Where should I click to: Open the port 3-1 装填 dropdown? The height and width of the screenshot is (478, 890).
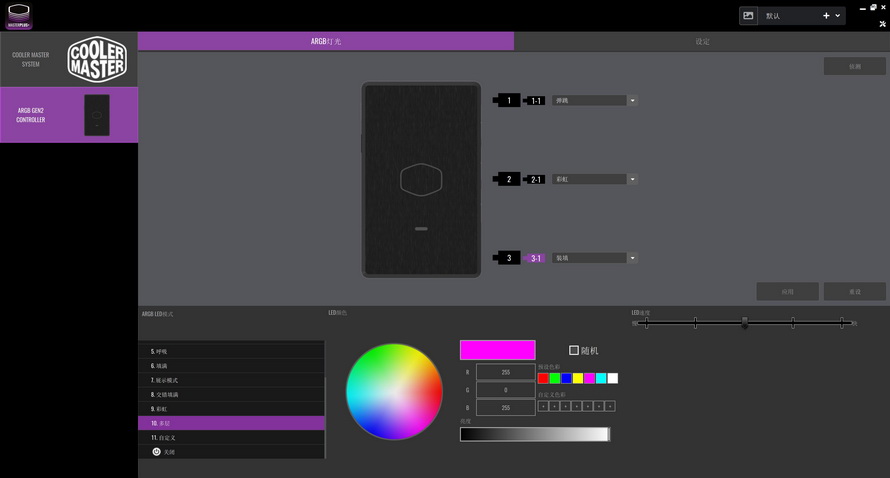click(633, 258)
